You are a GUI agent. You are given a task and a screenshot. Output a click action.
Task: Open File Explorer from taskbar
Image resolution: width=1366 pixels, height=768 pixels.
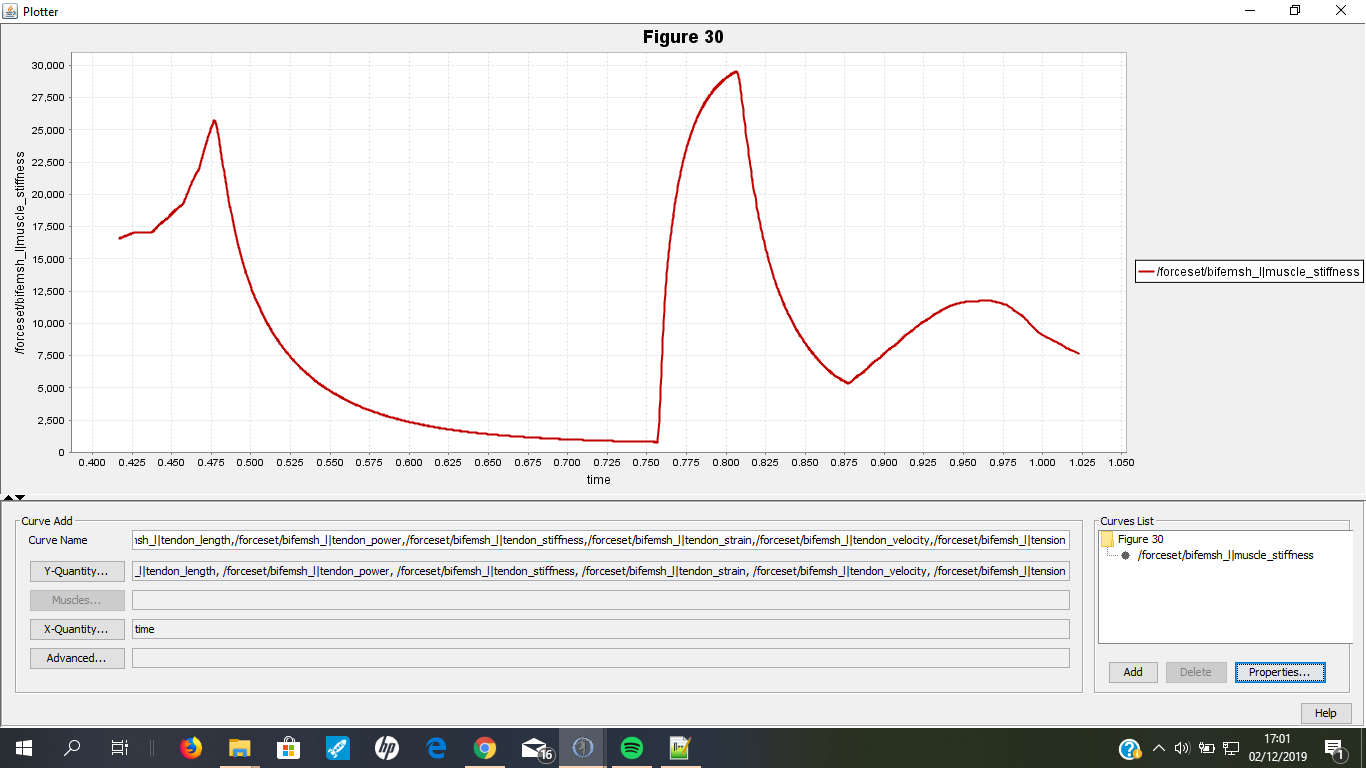click(x=239, y=748)
